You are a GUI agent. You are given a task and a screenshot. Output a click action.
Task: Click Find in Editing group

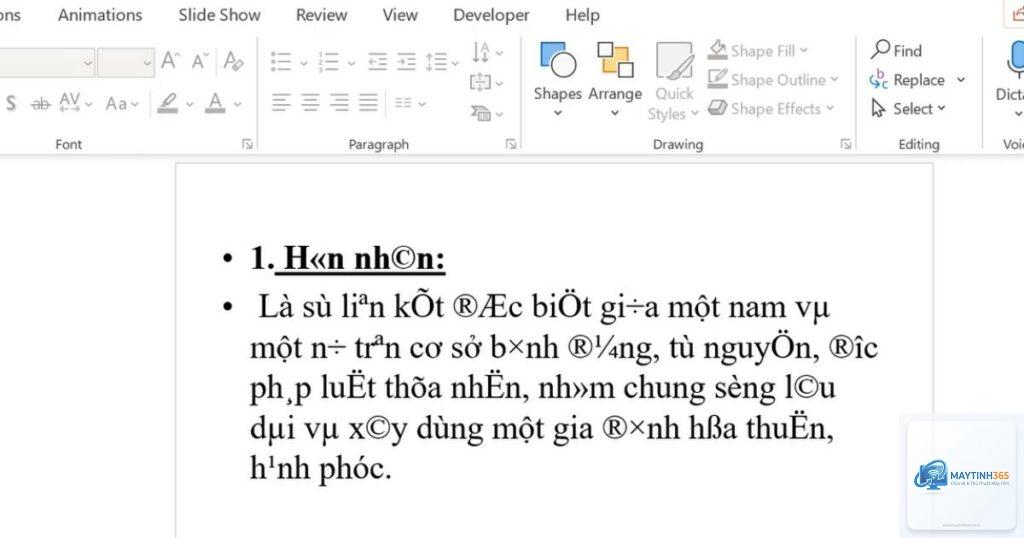(x=897, y=50)
